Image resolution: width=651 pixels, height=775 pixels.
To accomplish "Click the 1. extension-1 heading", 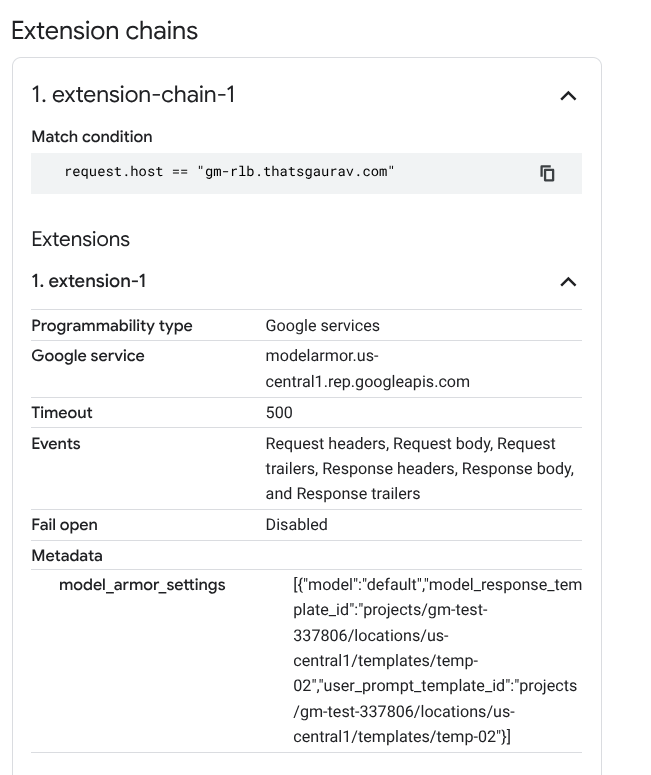I will [x=88, y=281].
